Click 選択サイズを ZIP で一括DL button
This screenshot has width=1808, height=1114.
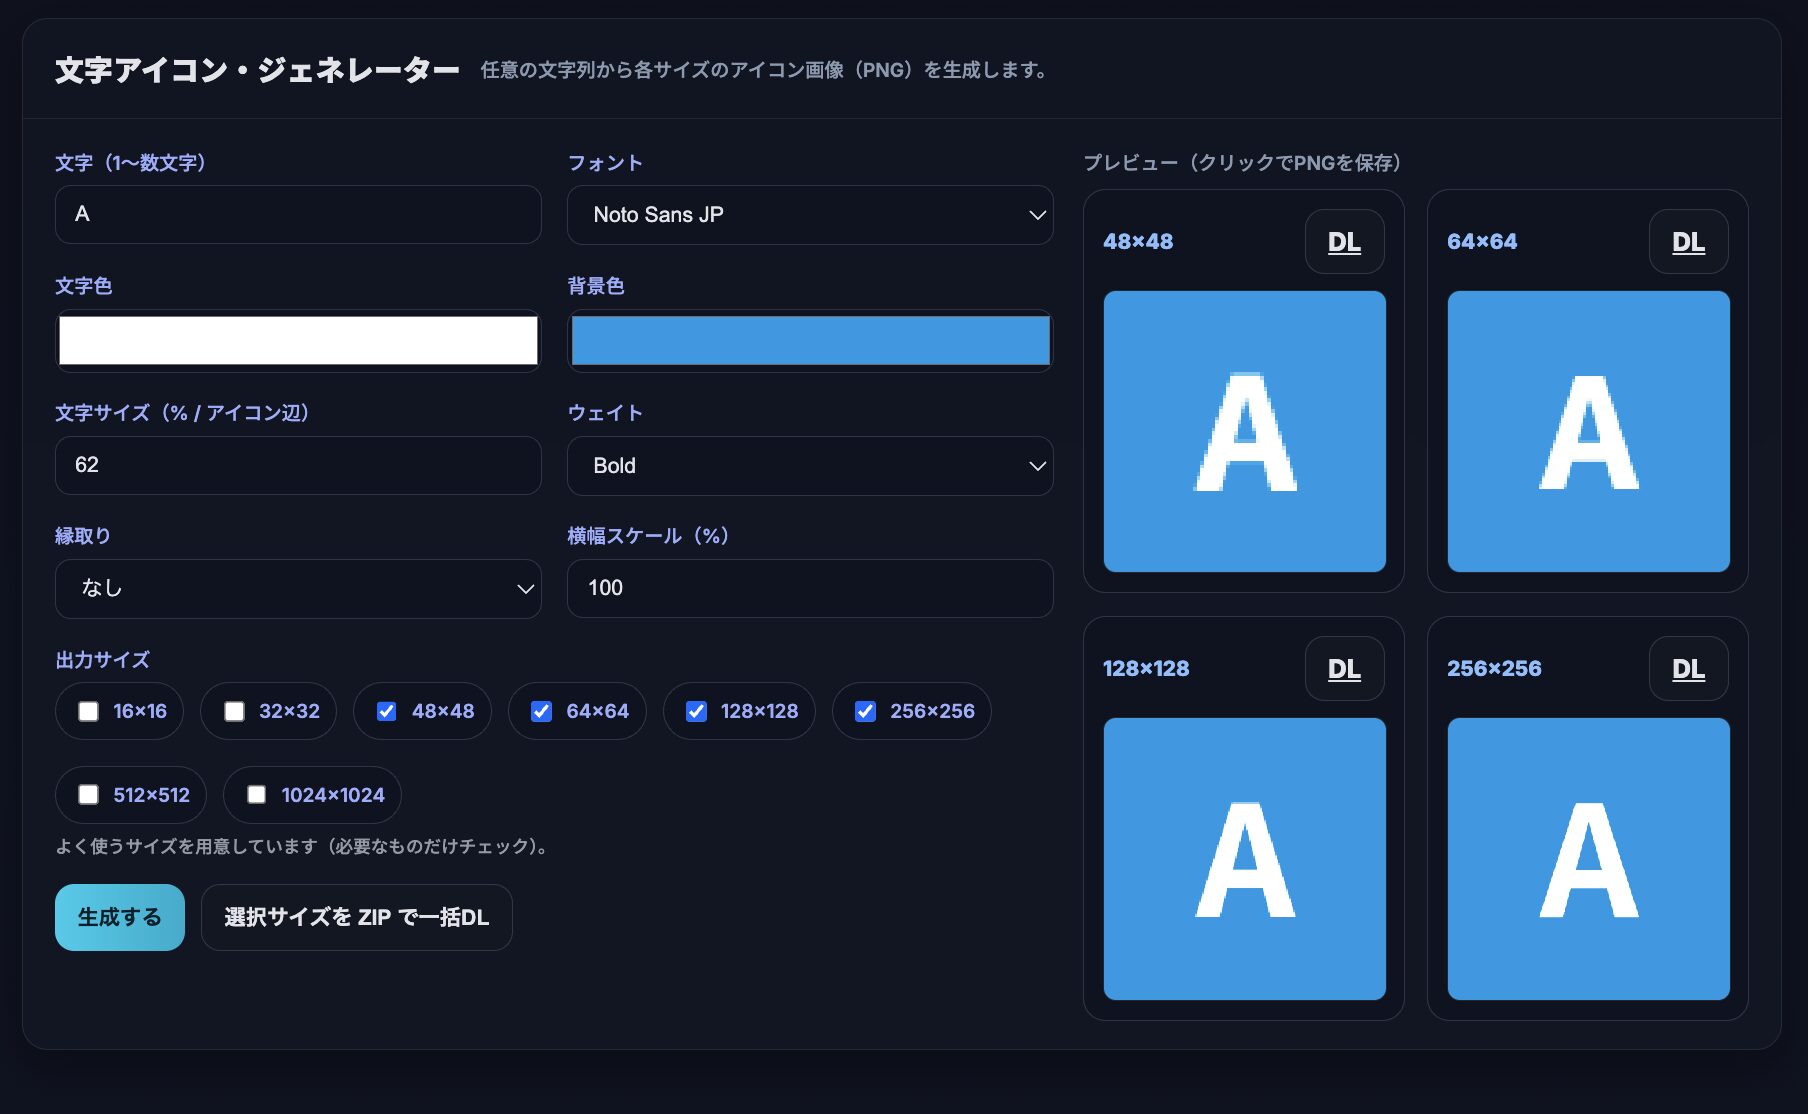tap(356, 917)
